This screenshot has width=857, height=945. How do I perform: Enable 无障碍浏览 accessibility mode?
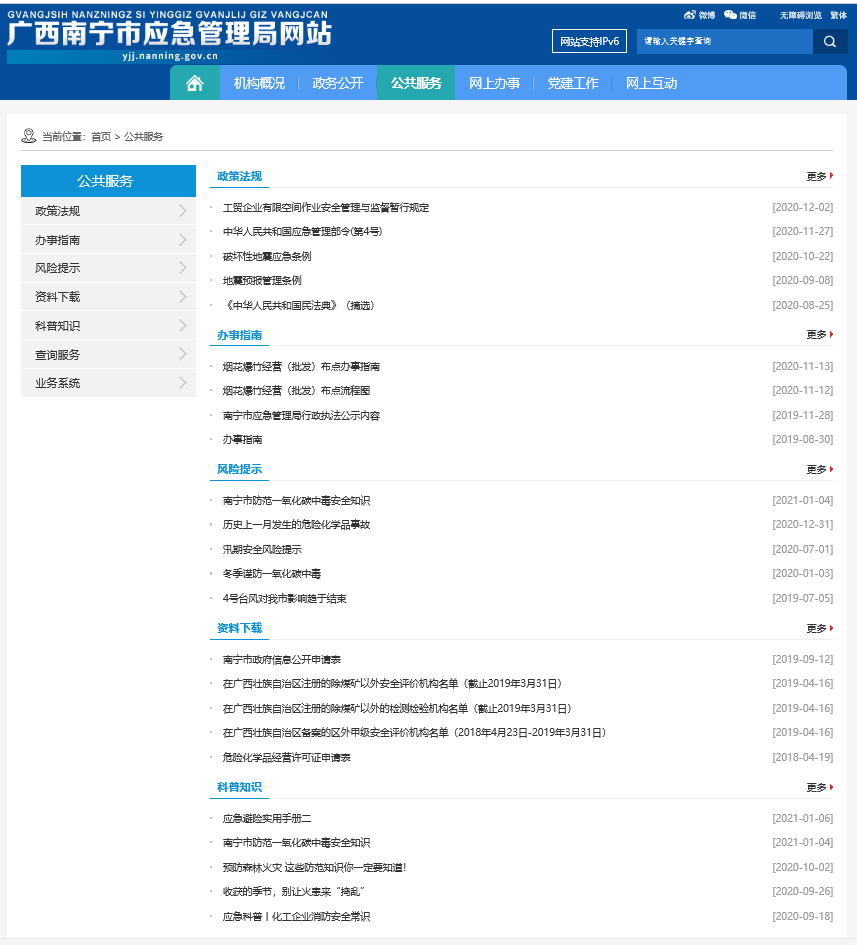point(800,16)
